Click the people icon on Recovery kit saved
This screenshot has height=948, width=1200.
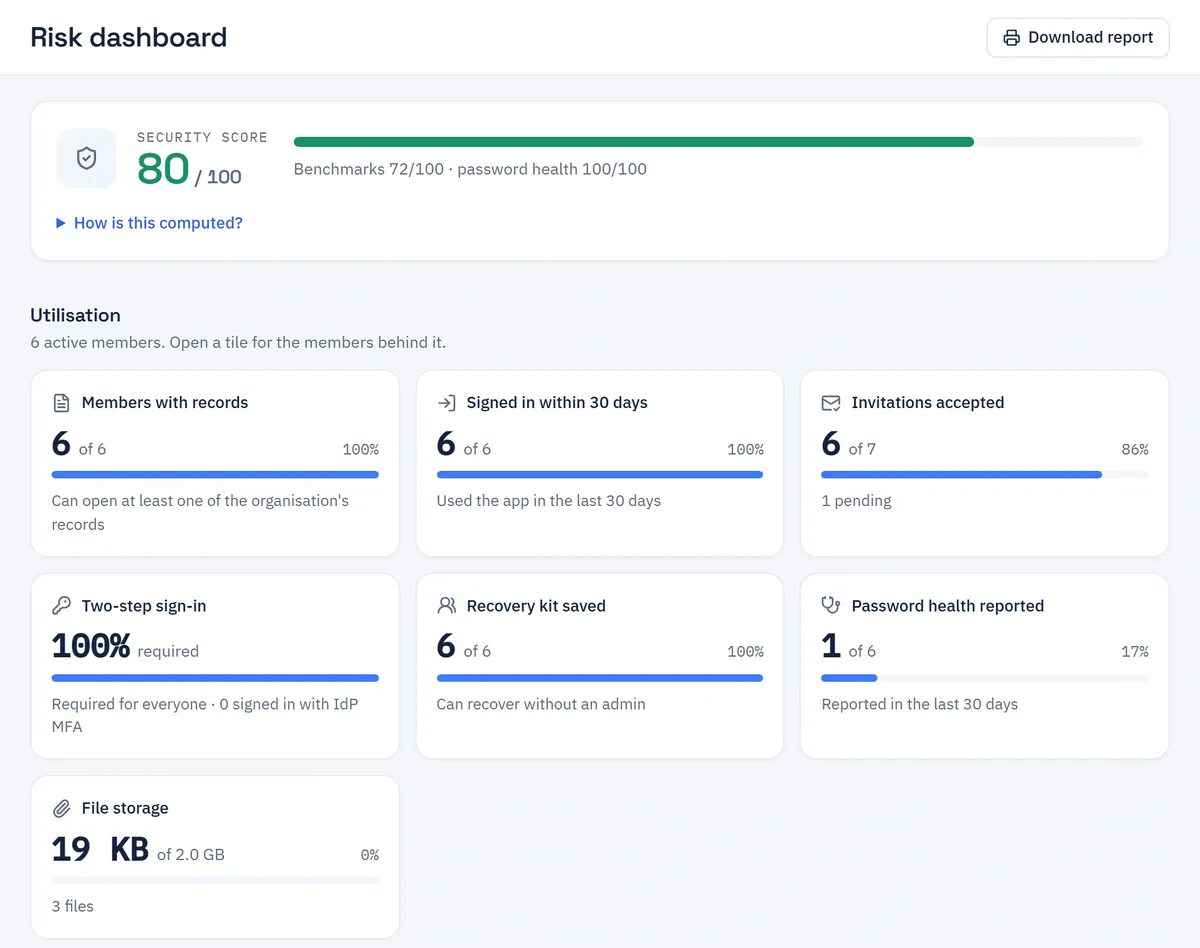coord(446,606)
